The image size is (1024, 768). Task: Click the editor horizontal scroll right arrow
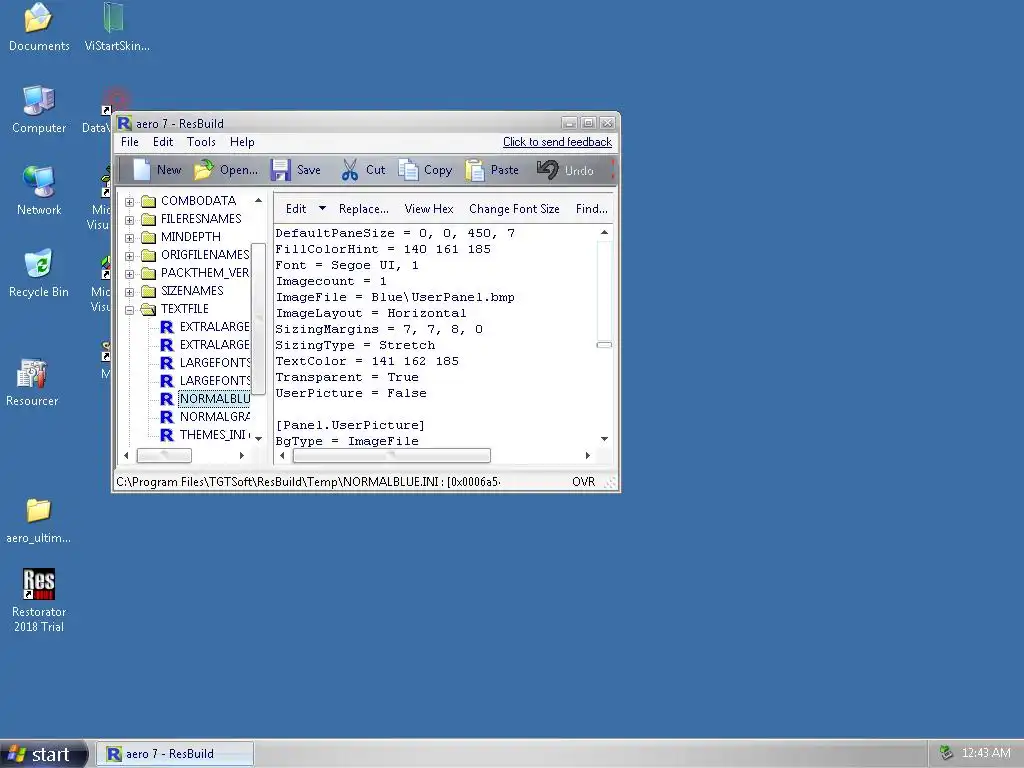coord(587,455)
